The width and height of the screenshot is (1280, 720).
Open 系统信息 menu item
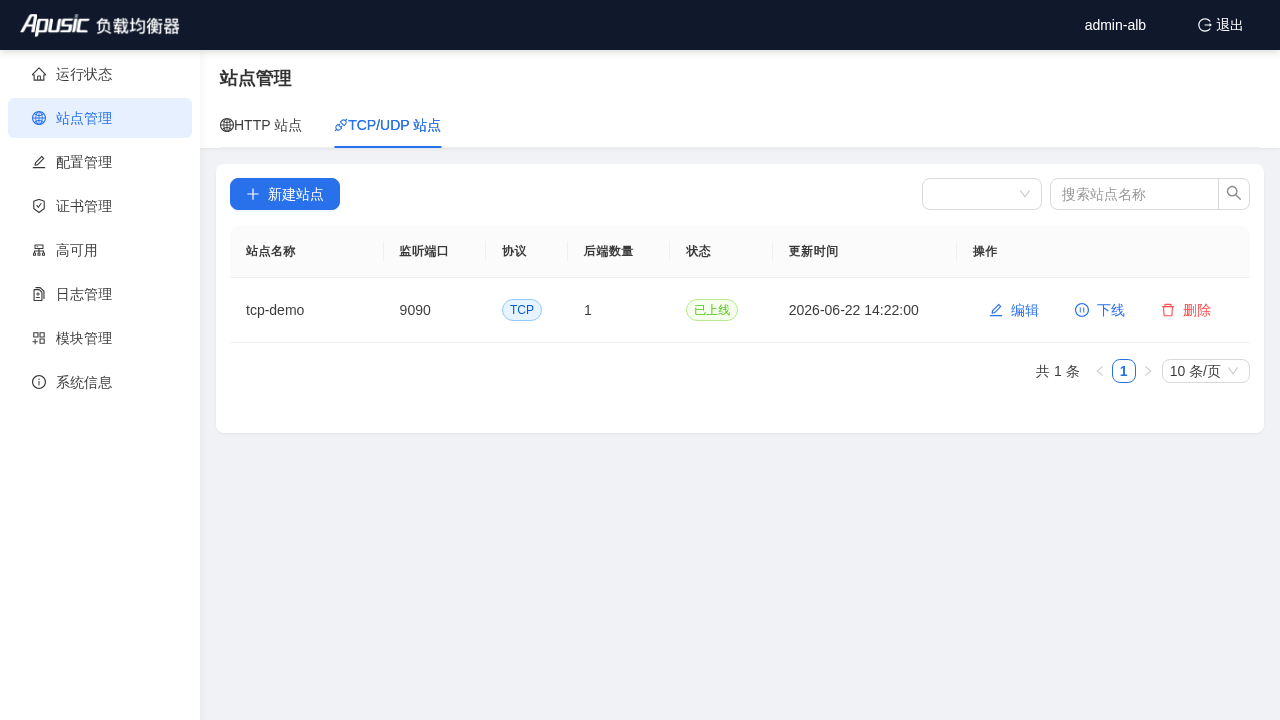click(x=100, y=382)
